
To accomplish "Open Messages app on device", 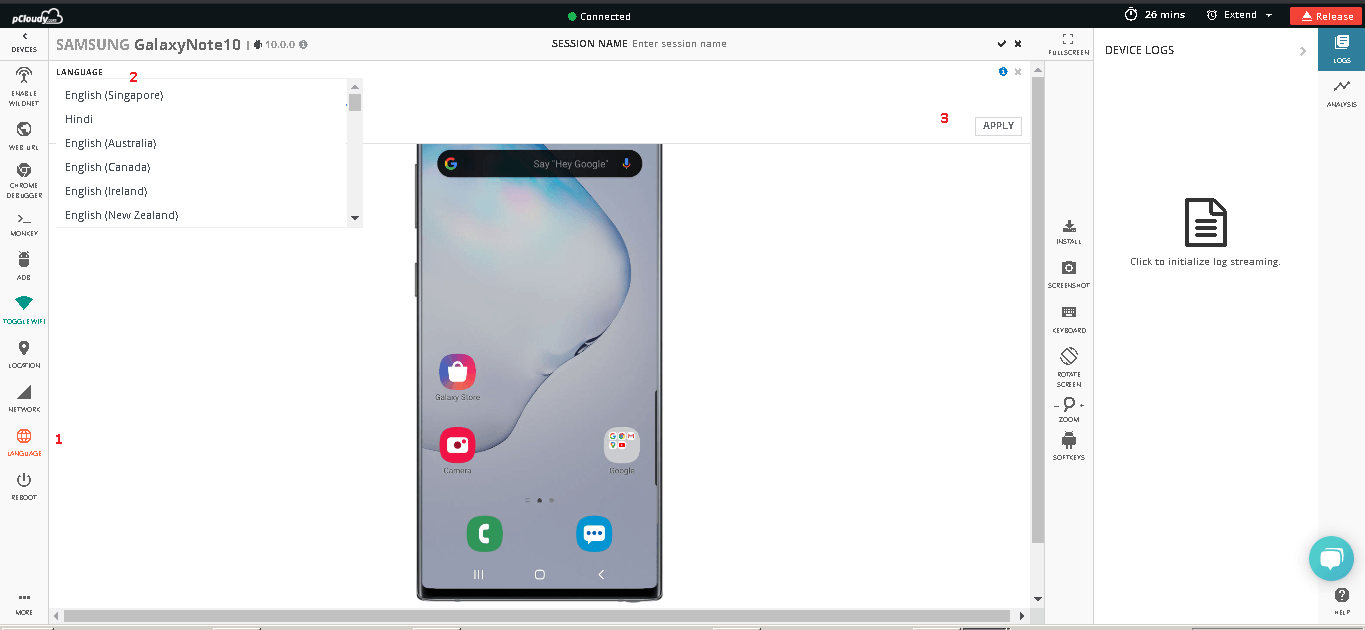I will coord(594,533).
